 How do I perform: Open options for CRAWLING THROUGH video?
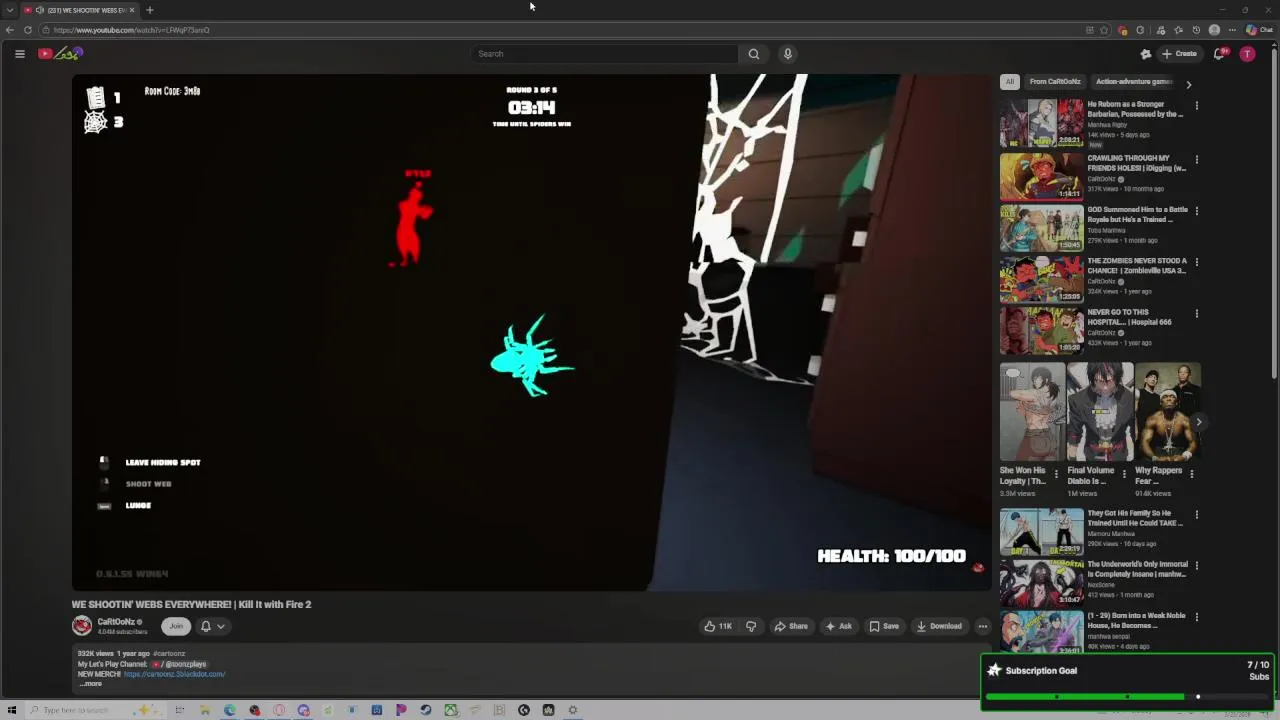1196,159
